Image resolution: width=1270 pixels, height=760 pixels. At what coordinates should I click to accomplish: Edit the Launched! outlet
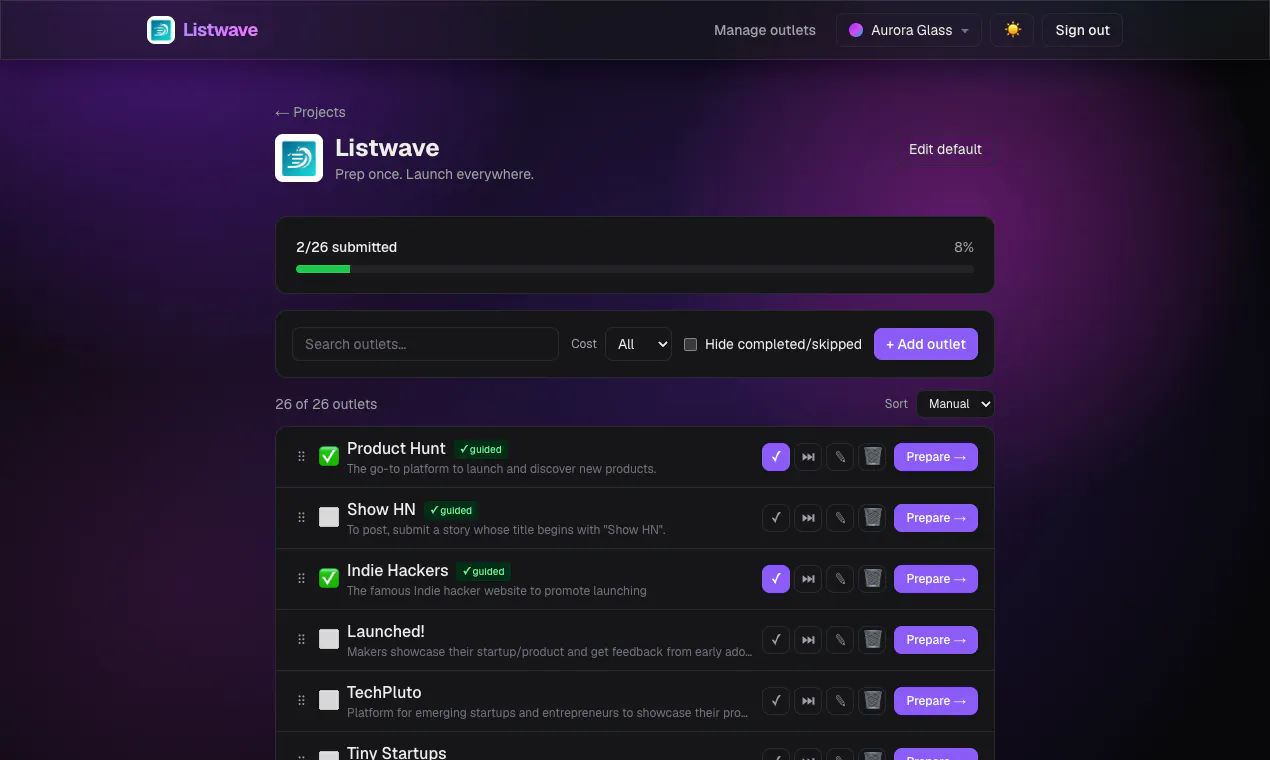(840, 640)
